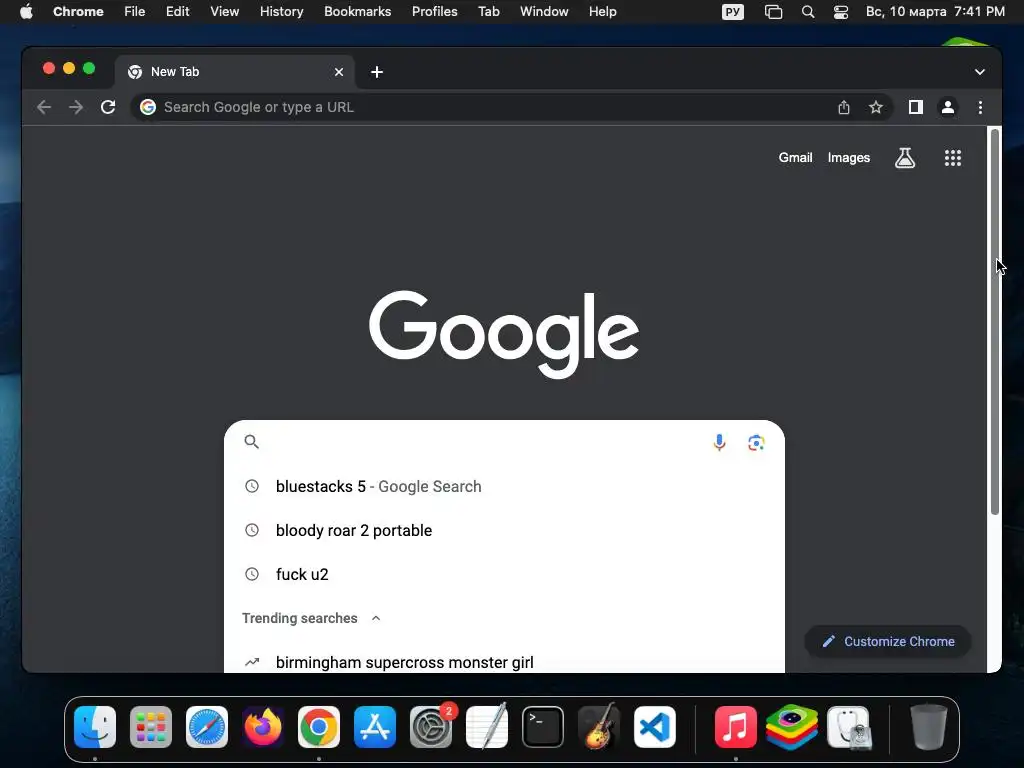Click the date and time in menu bar

(x=935, y=12)
